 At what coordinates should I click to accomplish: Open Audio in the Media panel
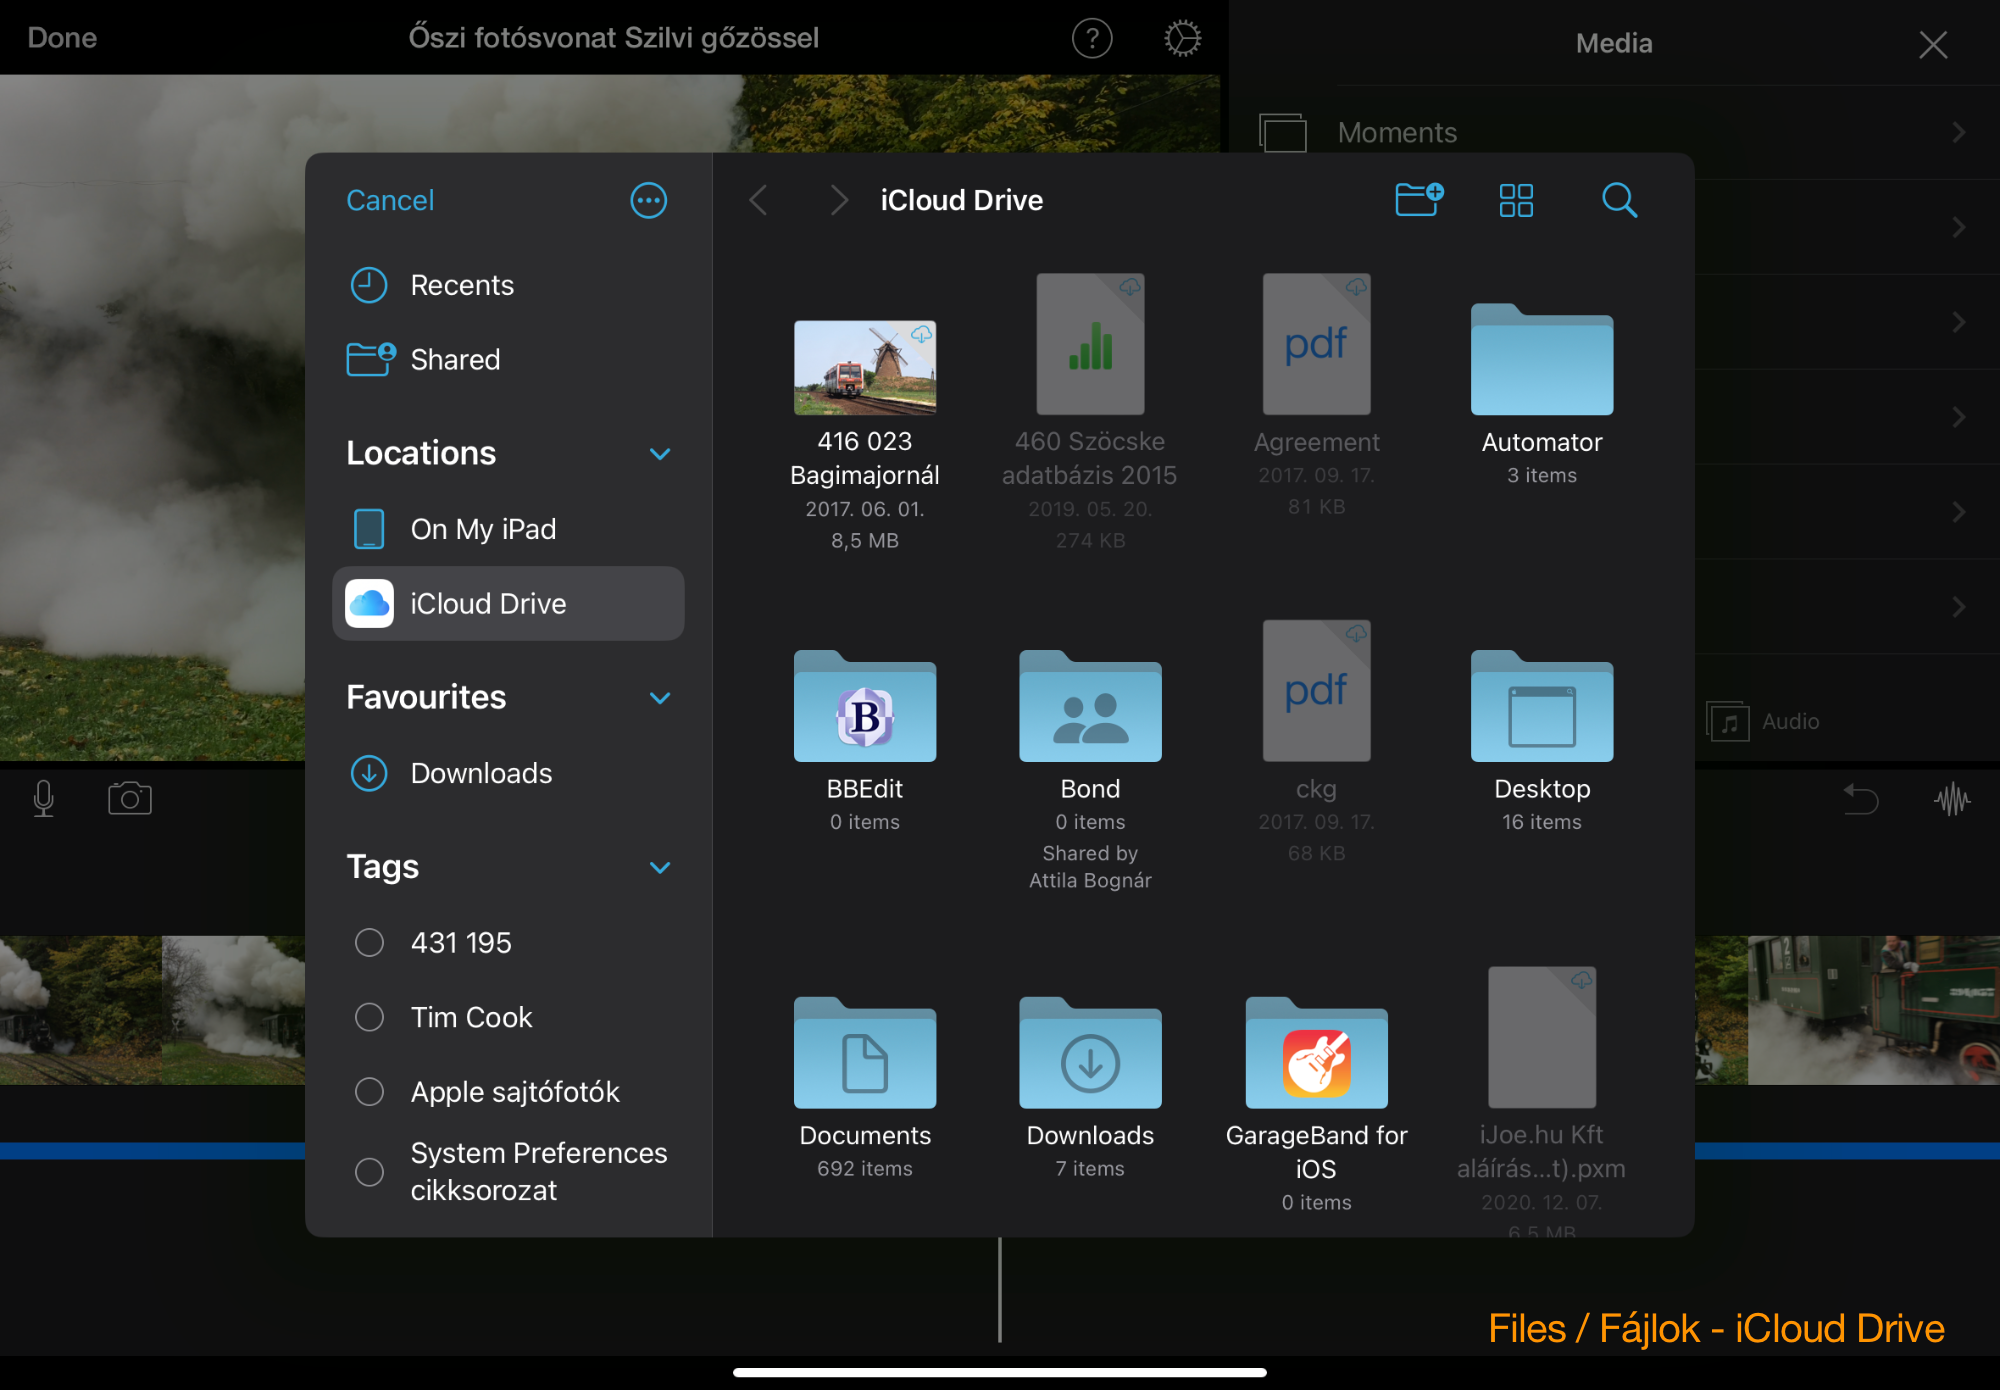pos(1764,721)
